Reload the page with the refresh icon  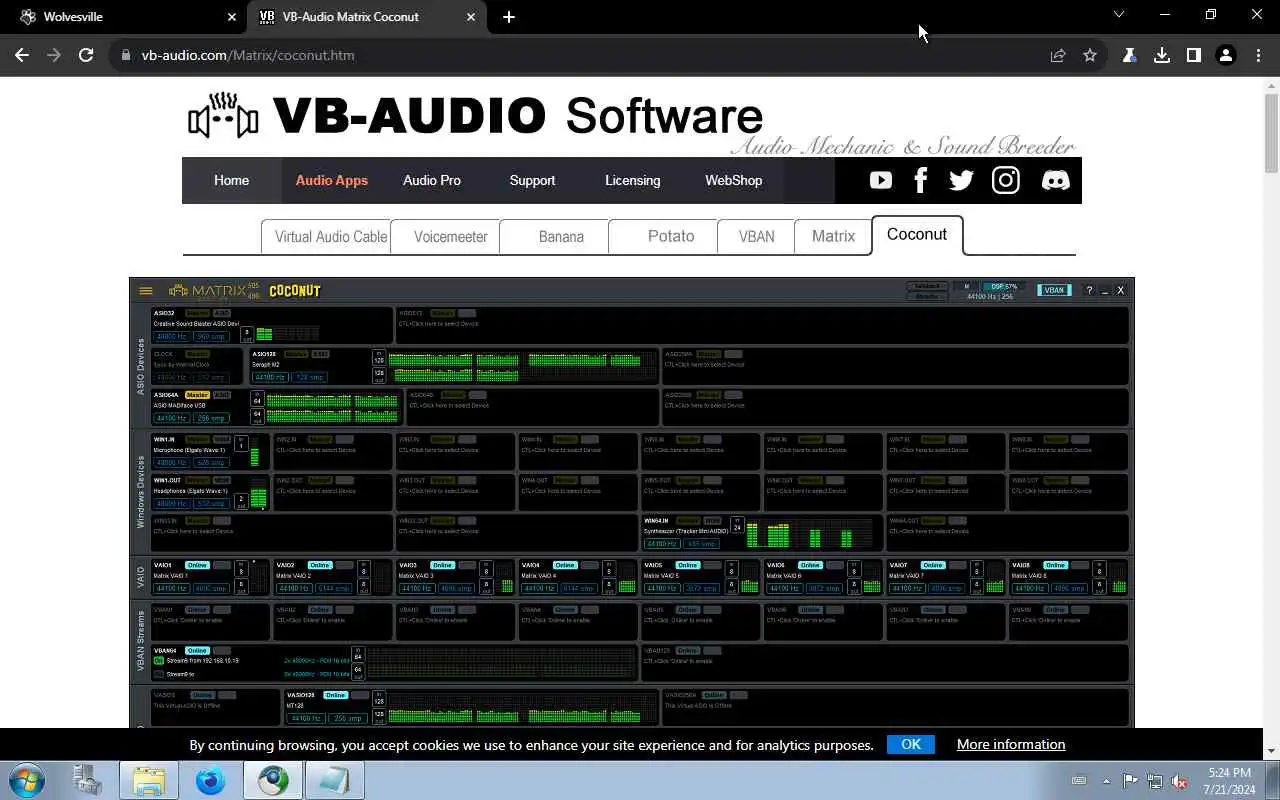[86, 55]
